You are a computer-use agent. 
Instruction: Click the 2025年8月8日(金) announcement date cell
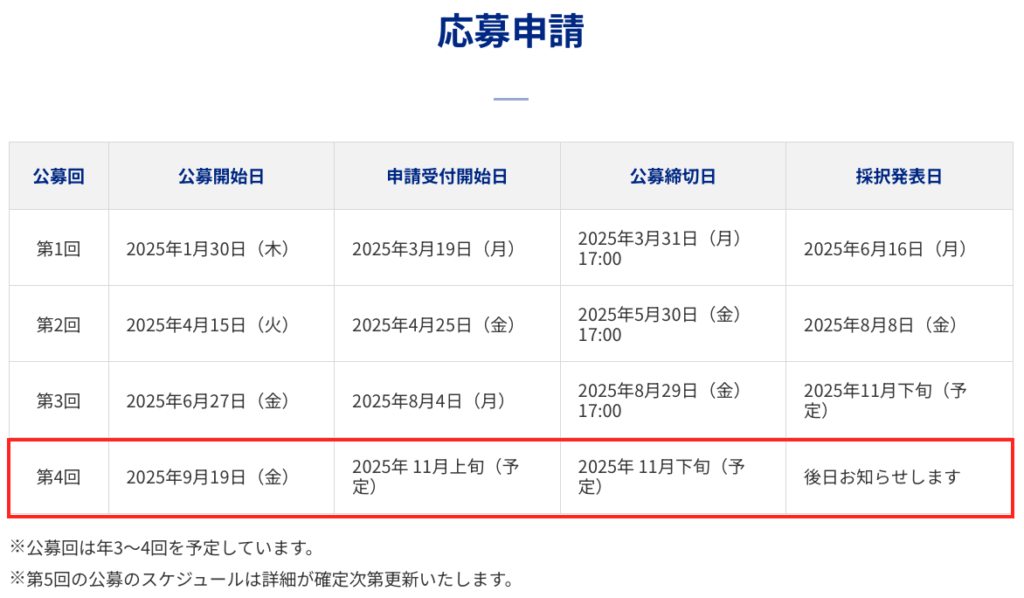tap(880, 325)
